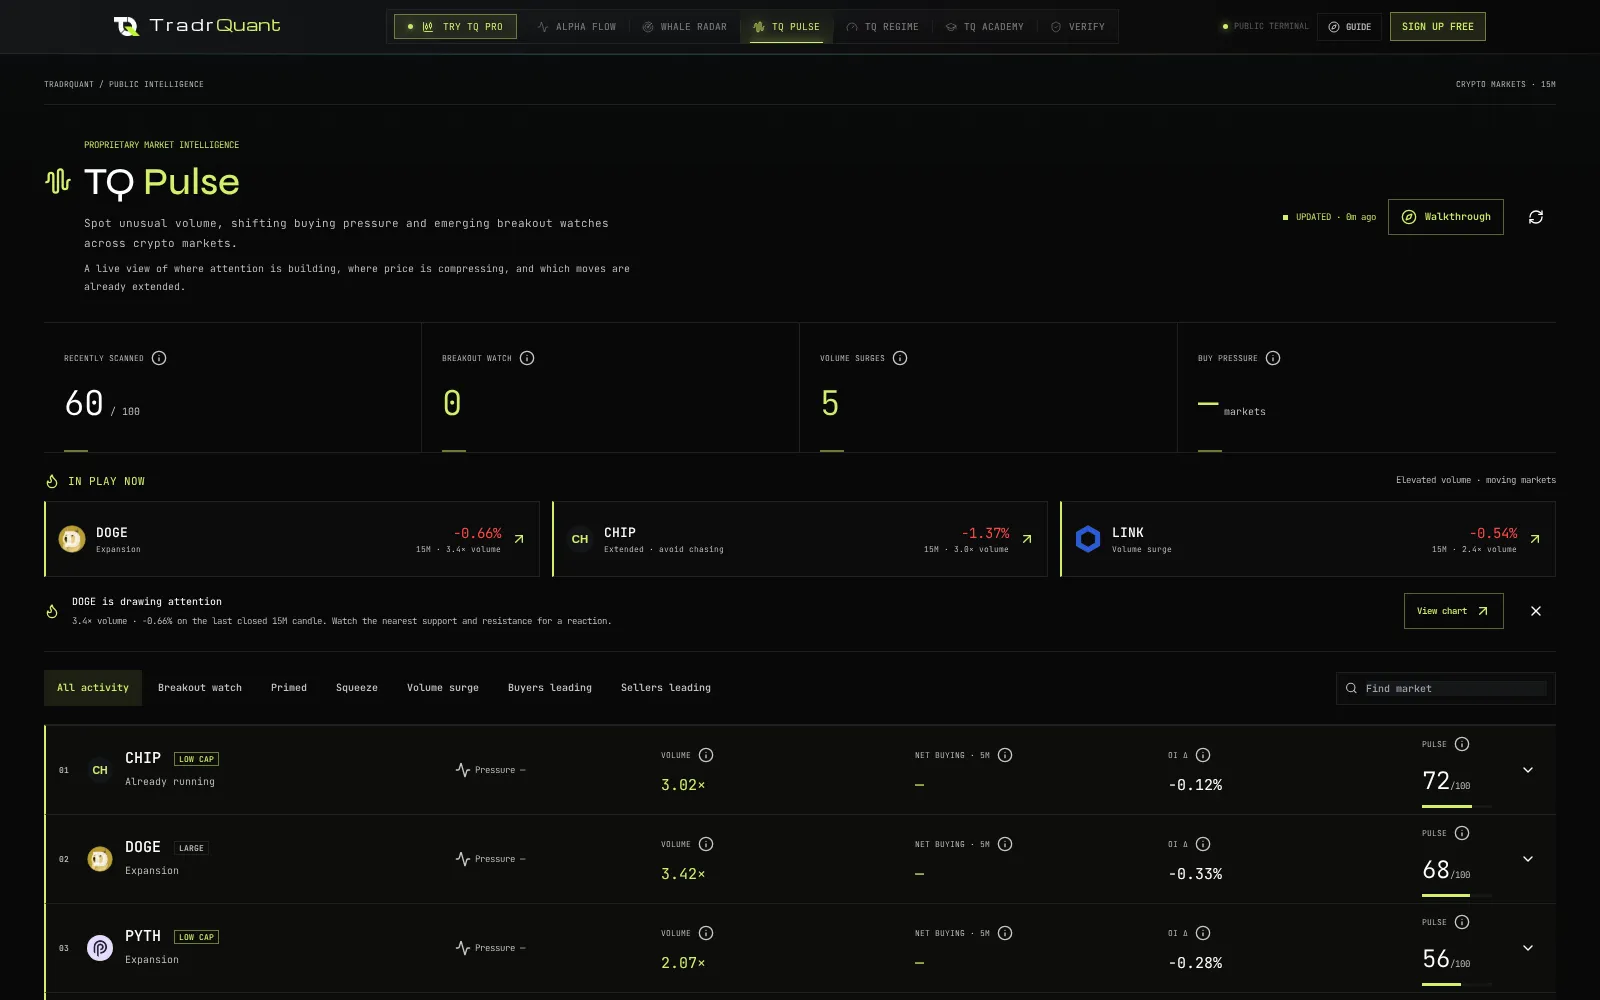Open the Alpha Flow nav tab
This screenshot has height=1000, width=1600.
coord(577,27)
